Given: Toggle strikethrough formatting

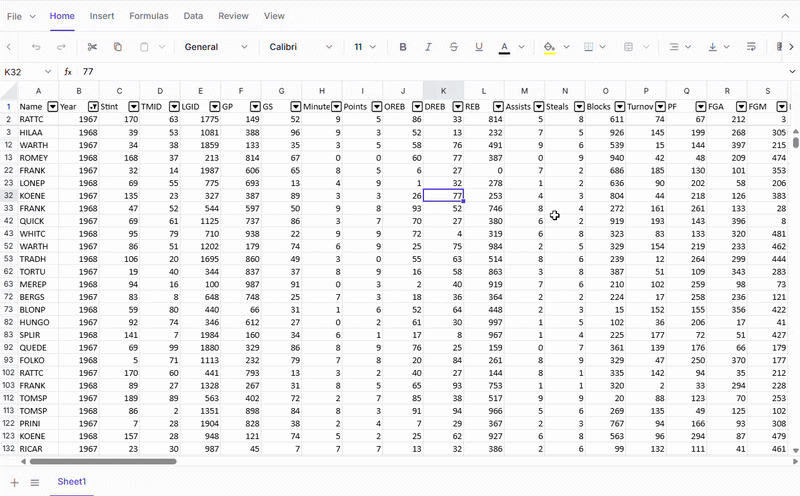Looking at the screenshot, I should 454,47.
